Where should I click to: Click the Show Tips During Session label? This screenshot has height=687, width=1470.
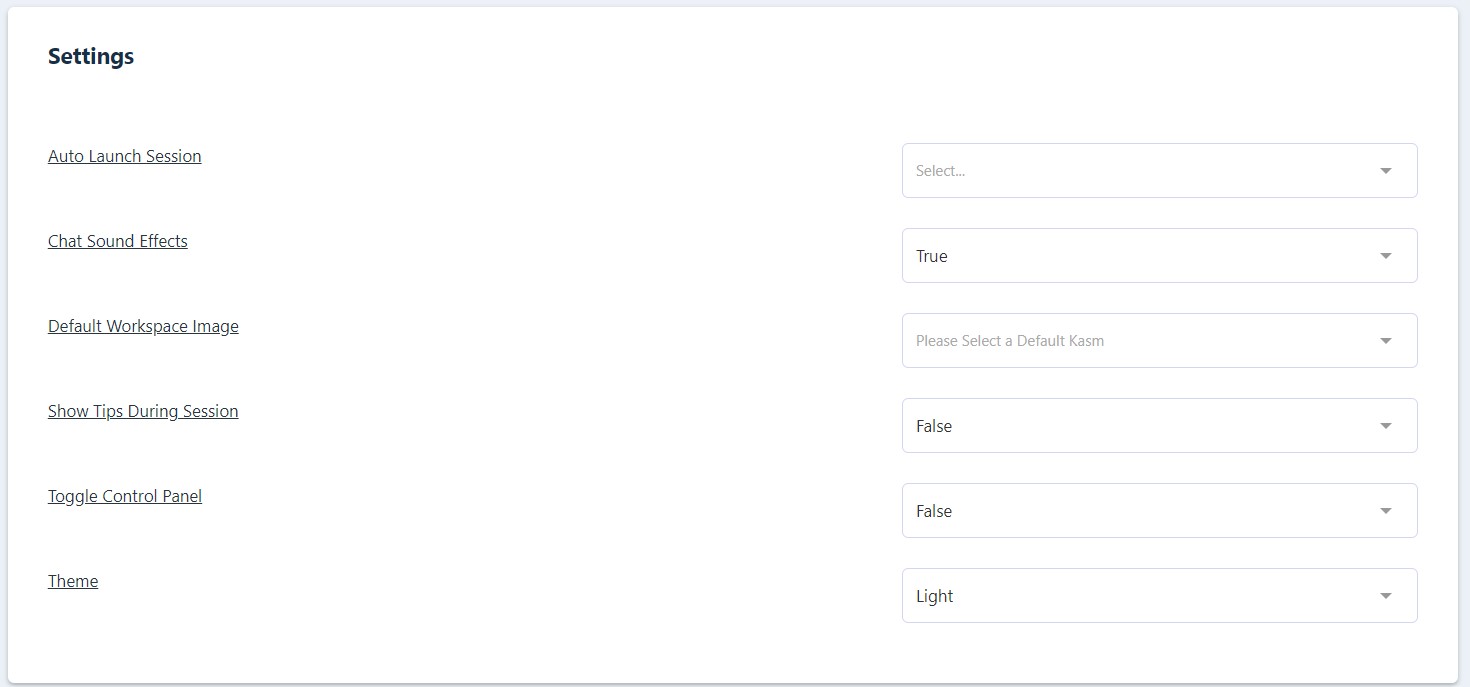pyautogui.click(x=143, y=411)
